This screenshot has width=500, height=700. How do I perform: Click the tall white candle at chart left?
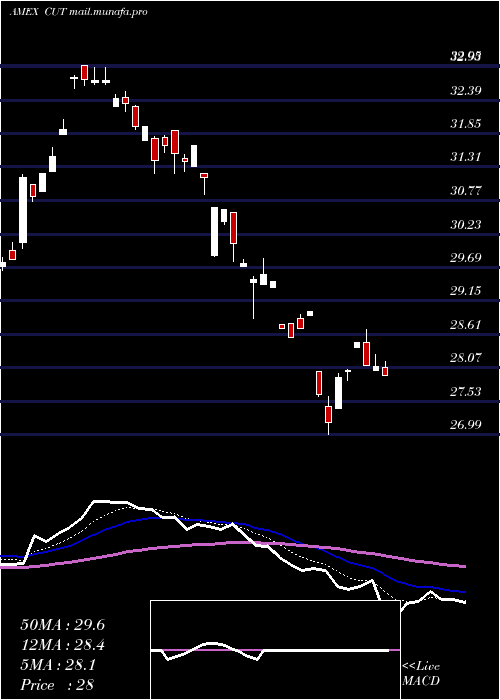[23, 210]
